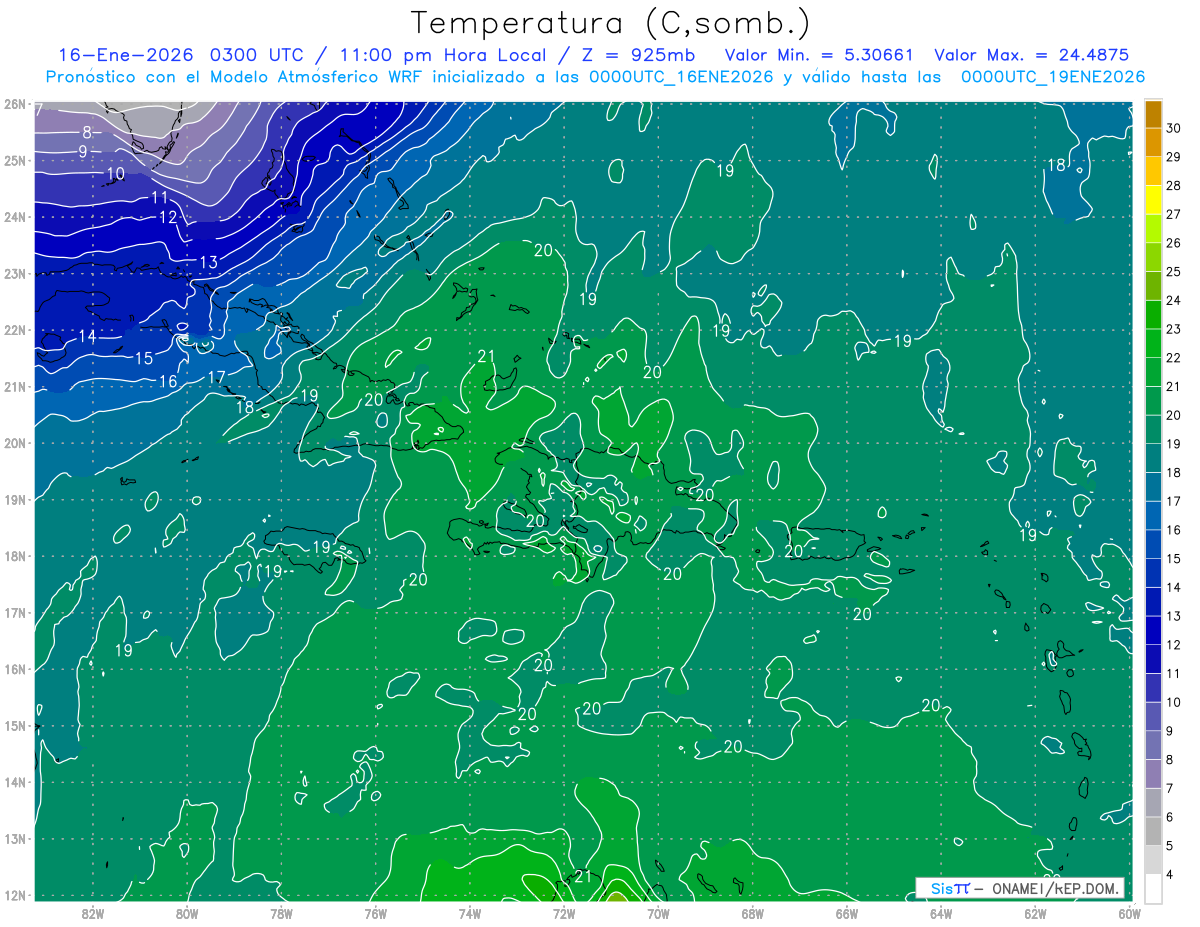Click the longitude axis label 82W

[x=93, y=913]
